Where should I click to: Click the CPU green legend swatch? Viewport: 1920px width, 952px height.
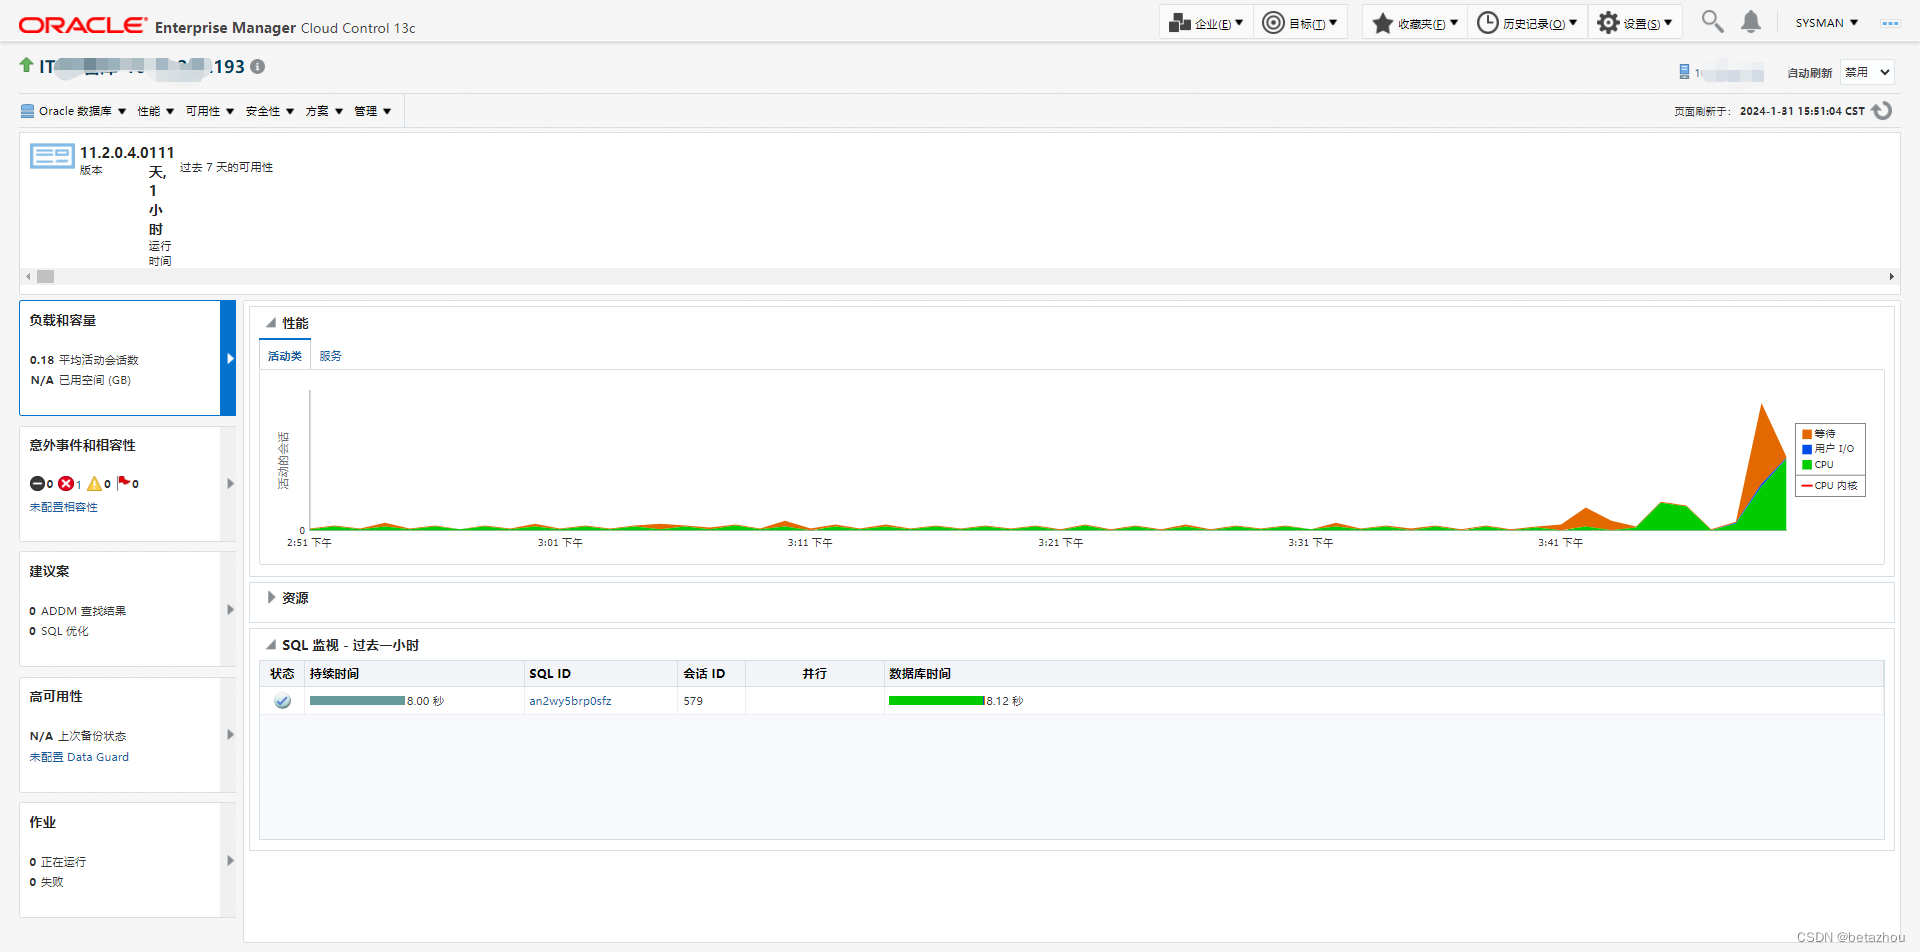tap(1807, 465)
